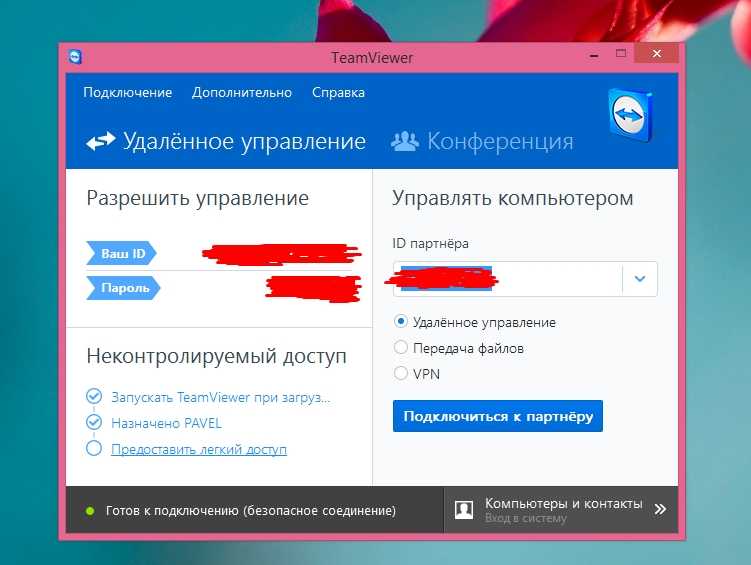Open Предоставить легкий доступ link
This screenshot has height=565, width=751.
(x=199, y=449)
